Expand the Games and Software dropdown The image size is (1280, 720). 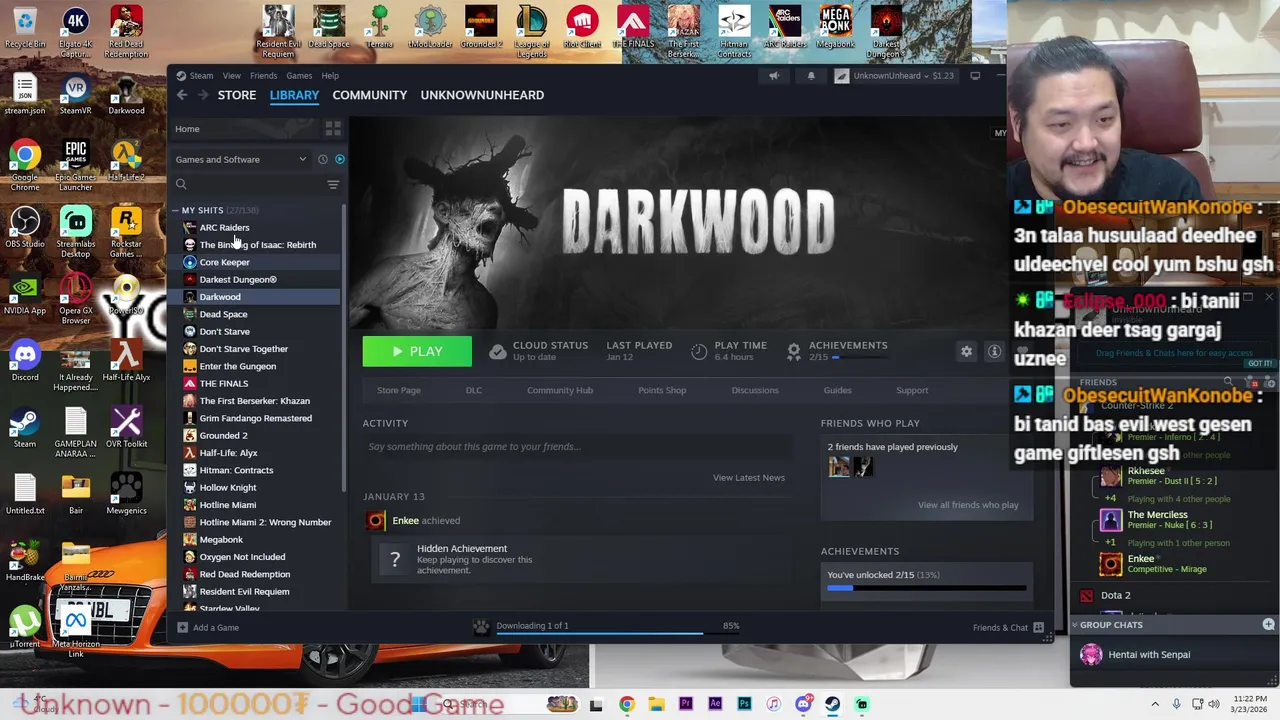pyautogui.click(x=241, y=159)
